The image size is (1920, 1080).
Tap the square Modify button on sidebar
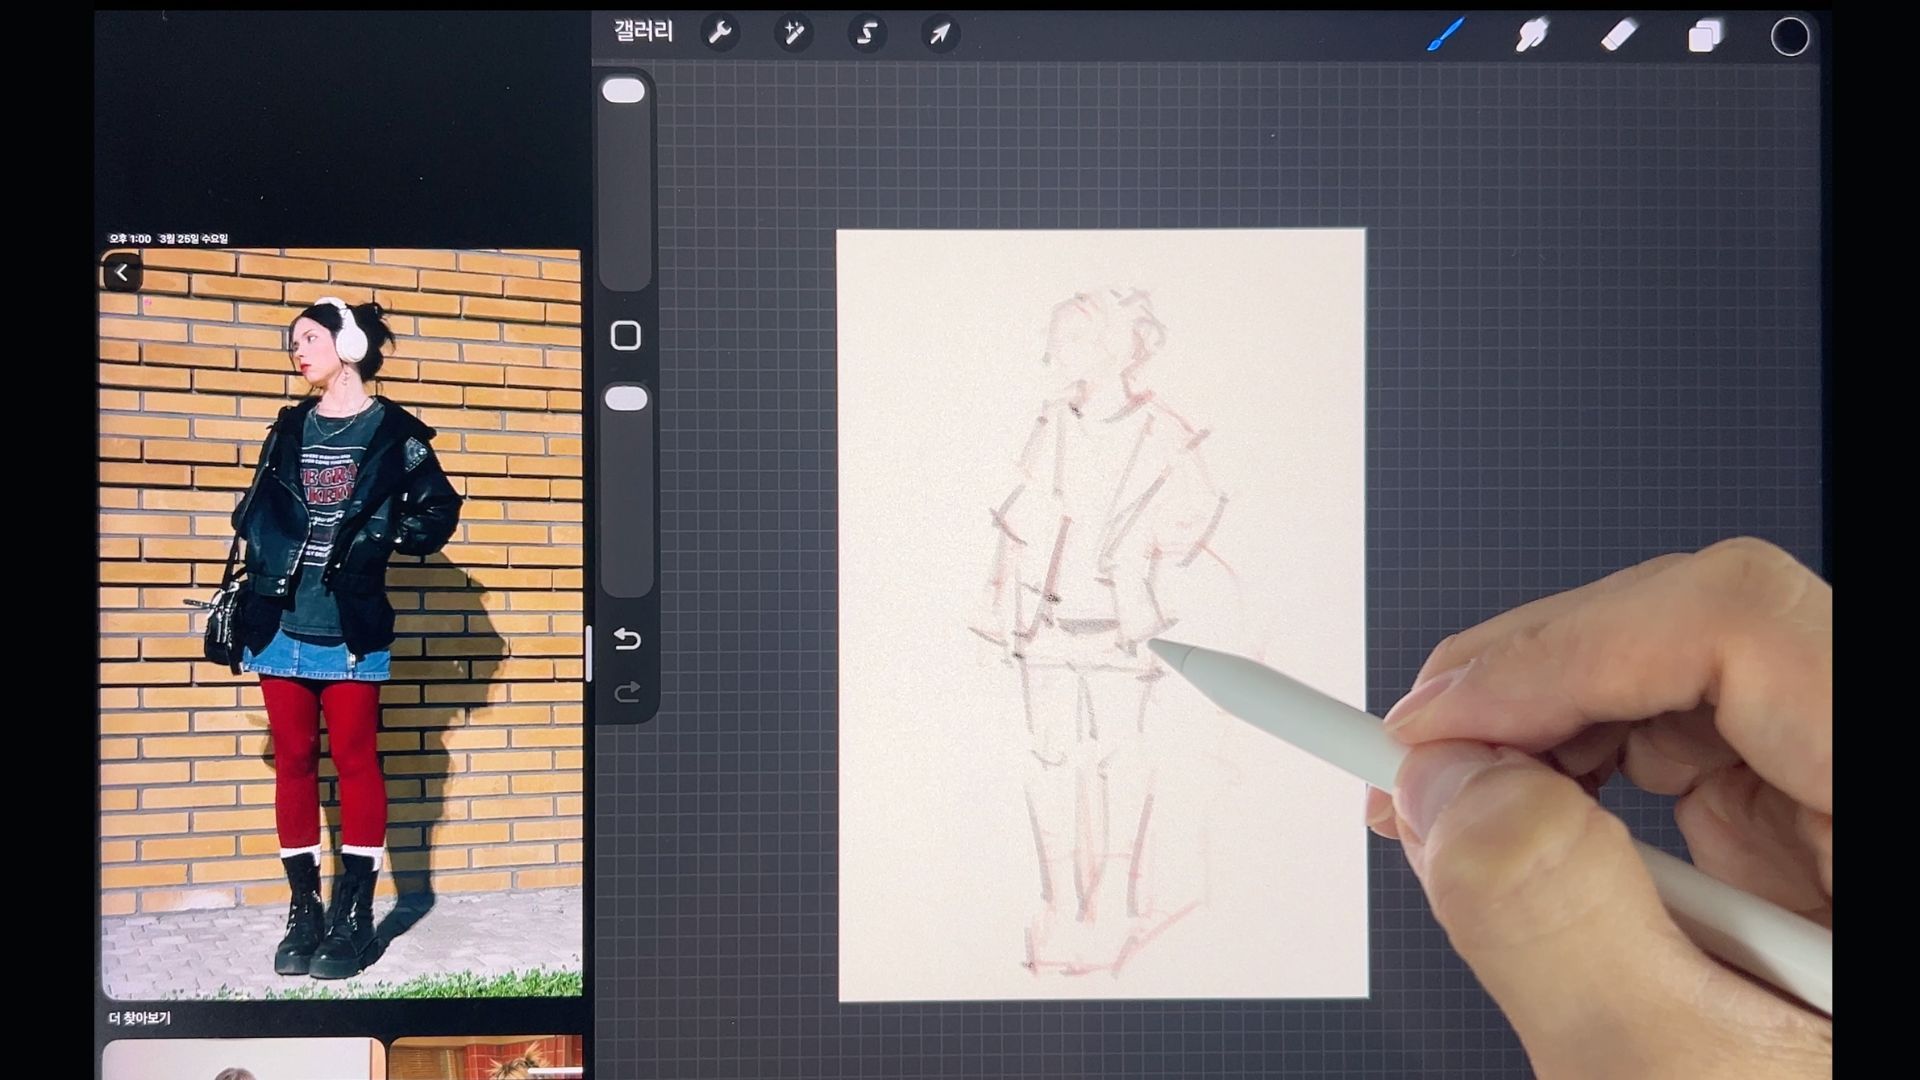pyautogui.click(x=626, y=336)
